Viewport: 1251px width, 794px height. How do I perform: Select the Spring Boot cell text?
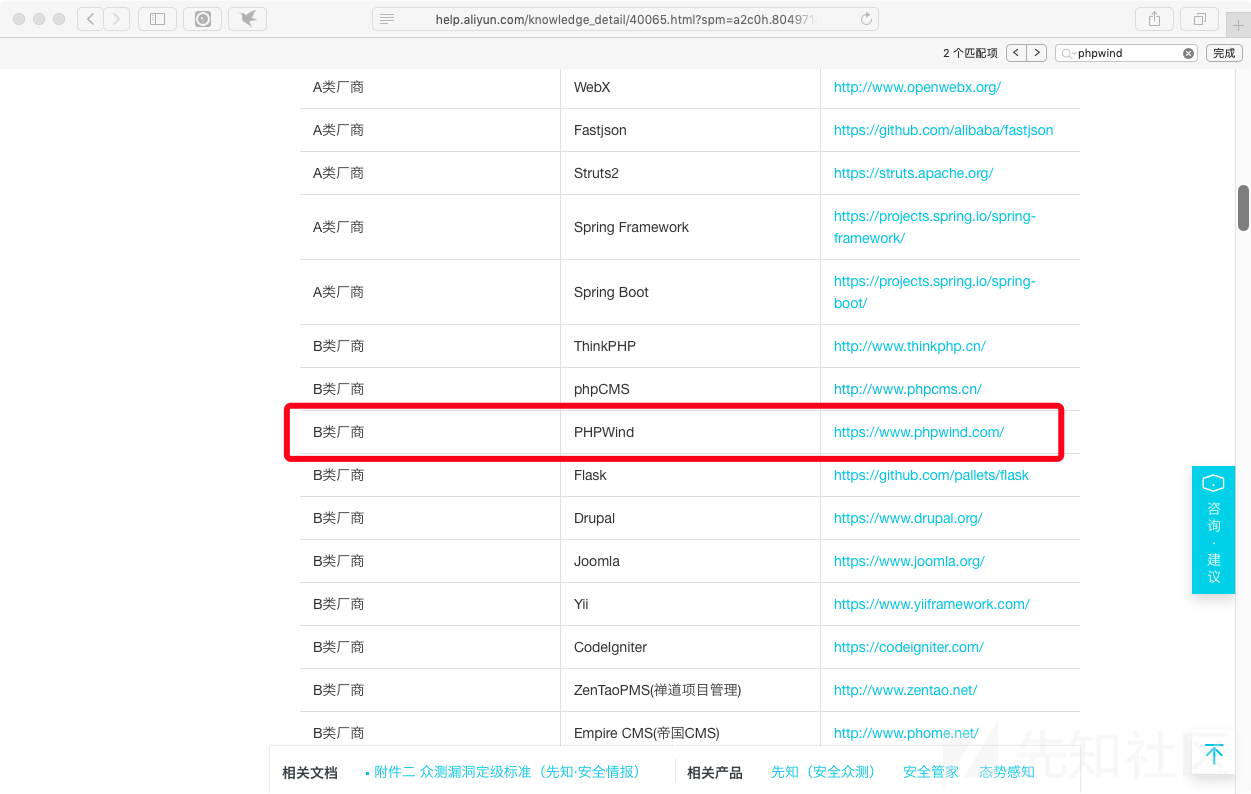click(611, 292)
